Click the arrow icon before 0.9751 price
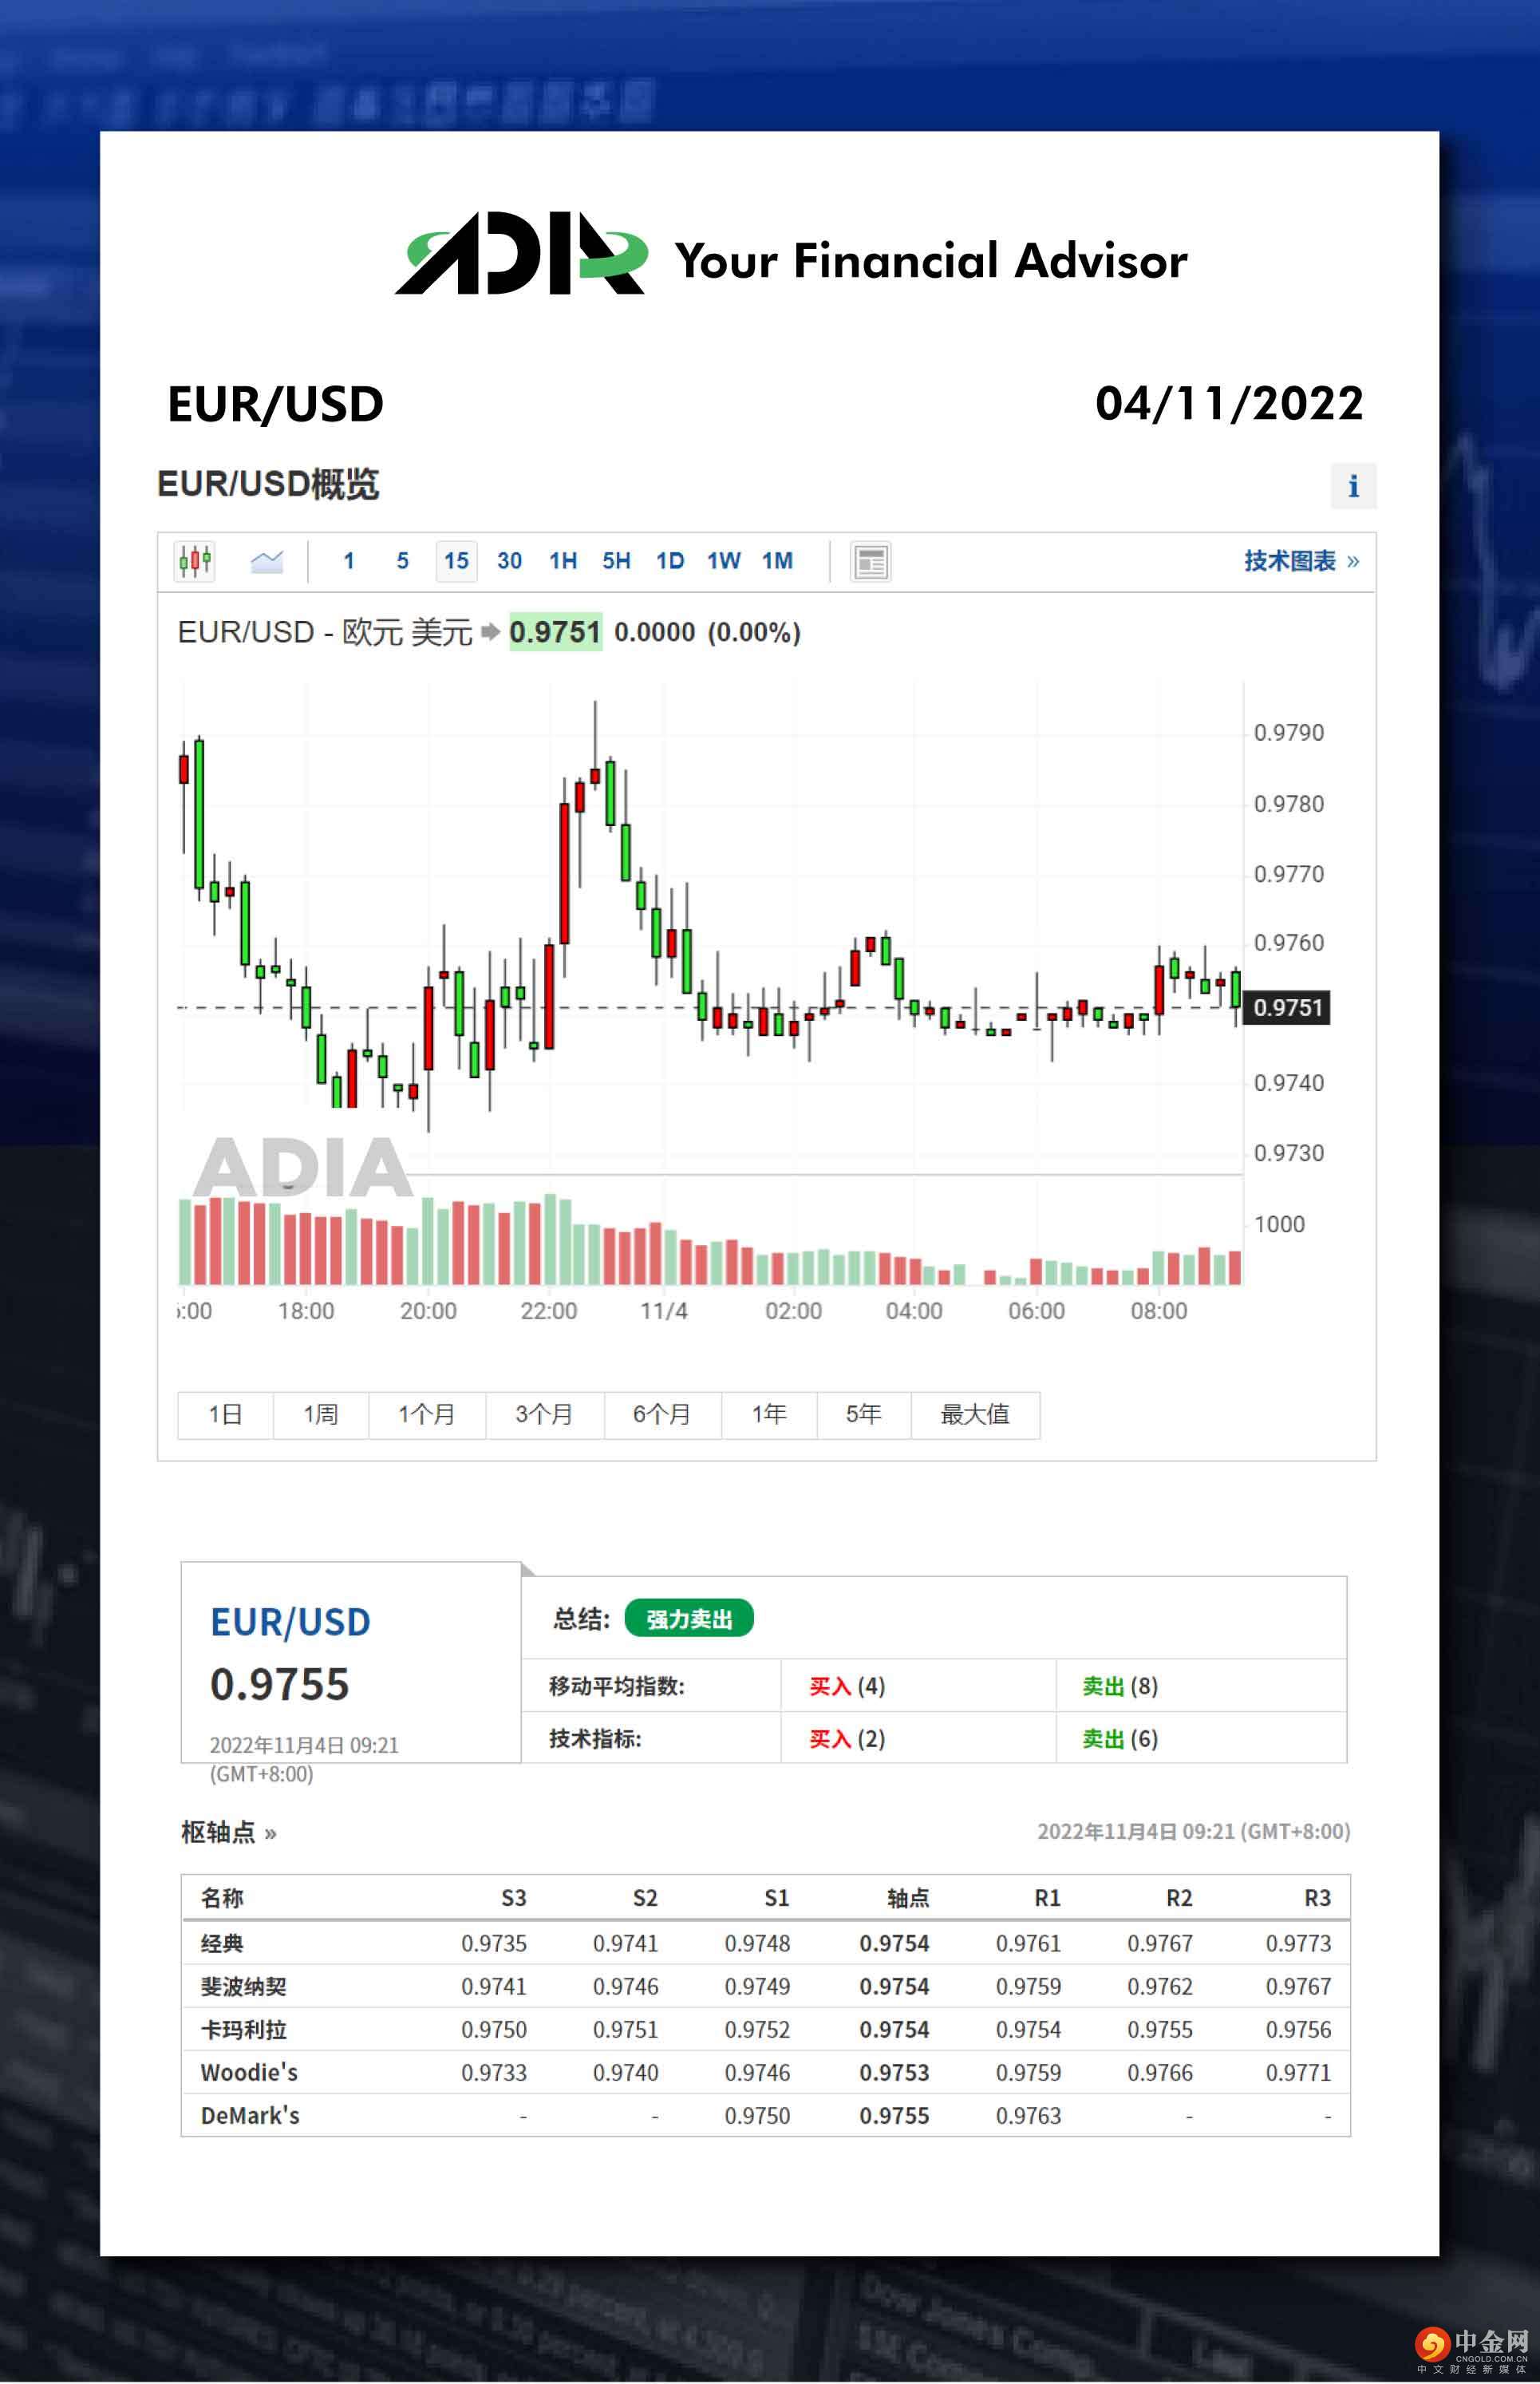This screenshot has height=2384, width=1540. [x=490, y=632]
